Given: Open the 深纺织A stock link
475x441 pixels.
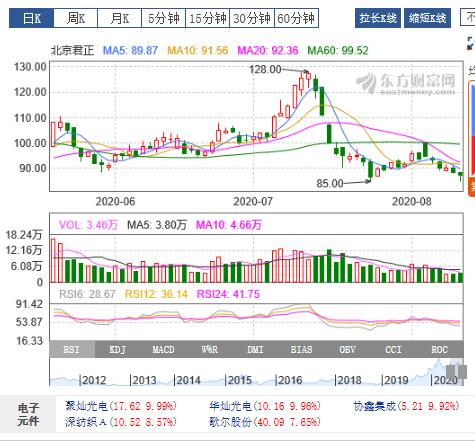Looking at the screenshot, I should coord(86,422).
